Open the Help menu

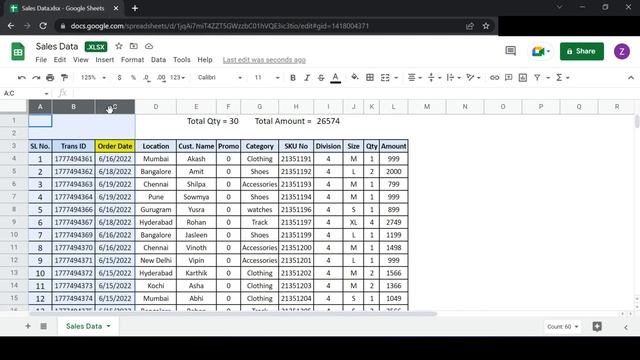(x=205, y=60)
